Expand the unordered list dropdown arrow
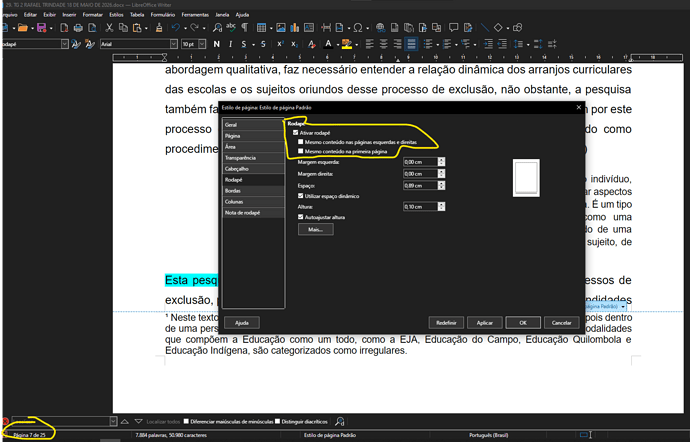Screen dimensions: 690x442 [x=437, y=44]
